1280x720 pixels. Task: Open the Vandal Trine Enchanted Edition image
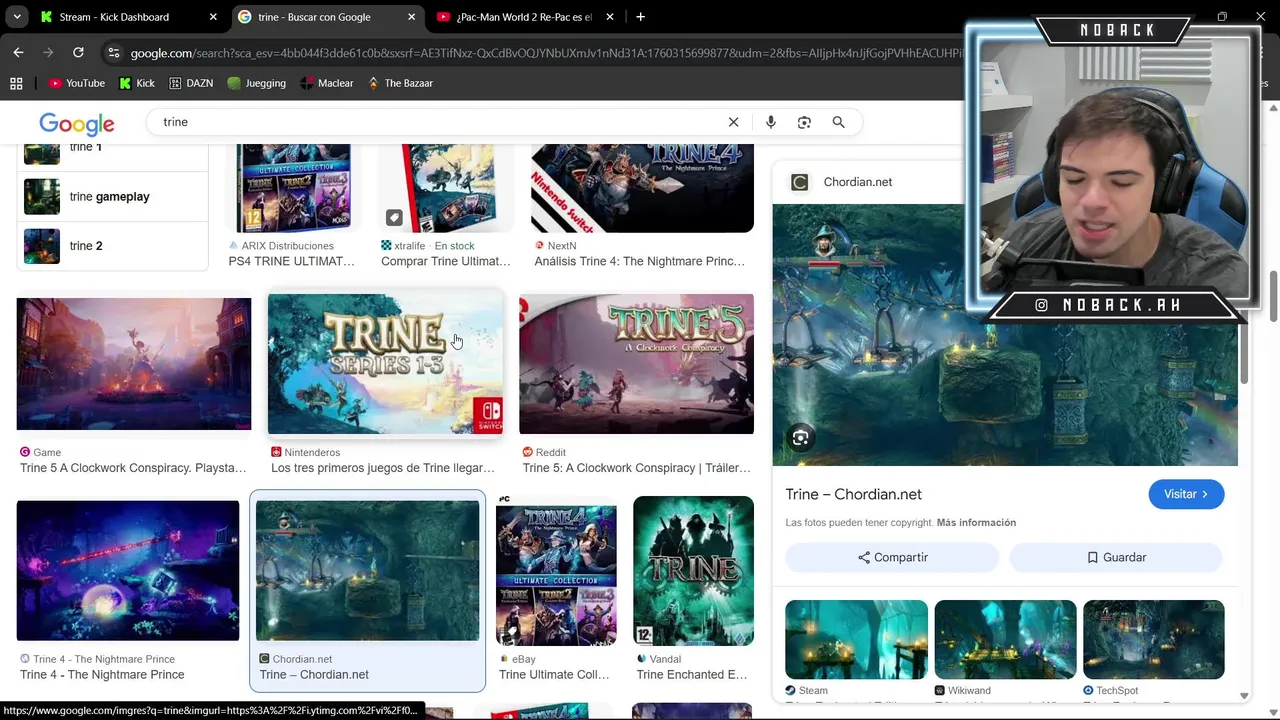click(x=693, y=570)
